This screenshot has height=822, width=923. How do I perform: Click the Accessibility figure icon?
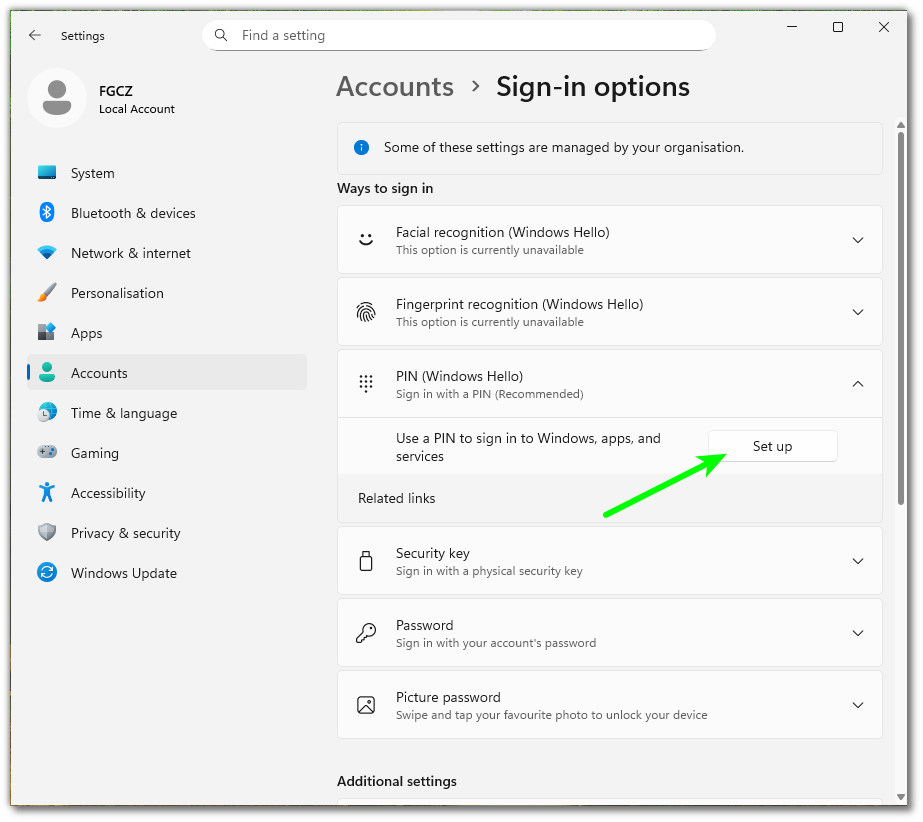[x=47, y=492]
